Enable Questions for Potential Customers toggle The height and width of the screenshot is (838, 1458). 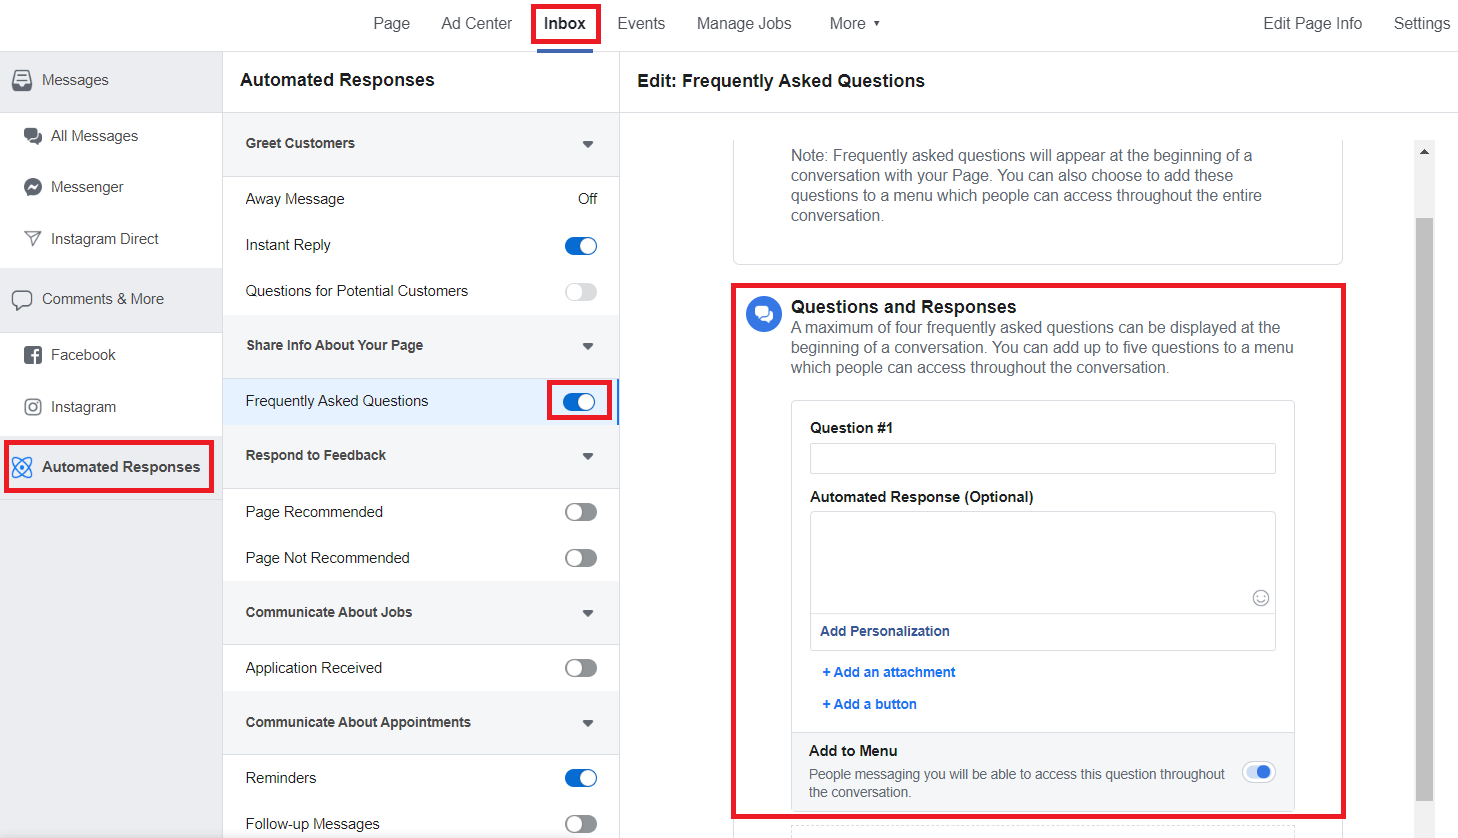[x=581, y=292]
